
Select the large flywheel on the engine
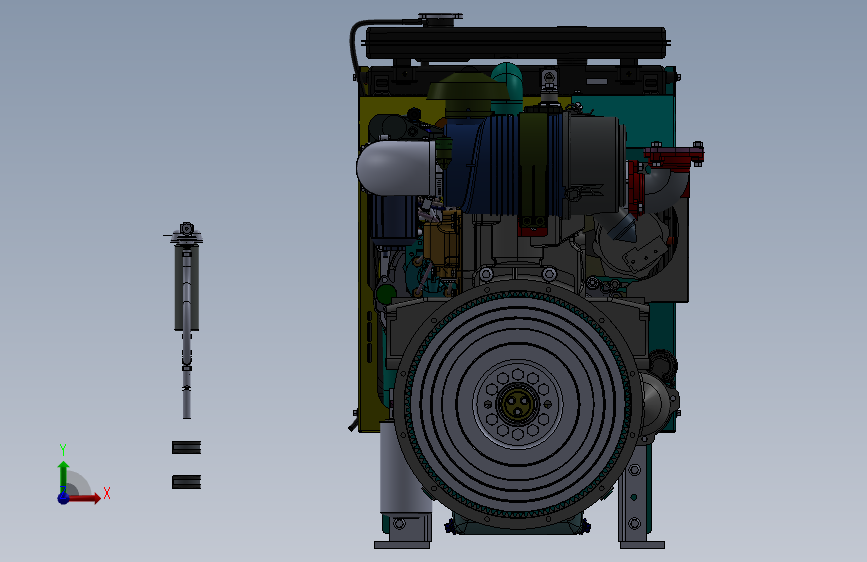click(518, 404)
